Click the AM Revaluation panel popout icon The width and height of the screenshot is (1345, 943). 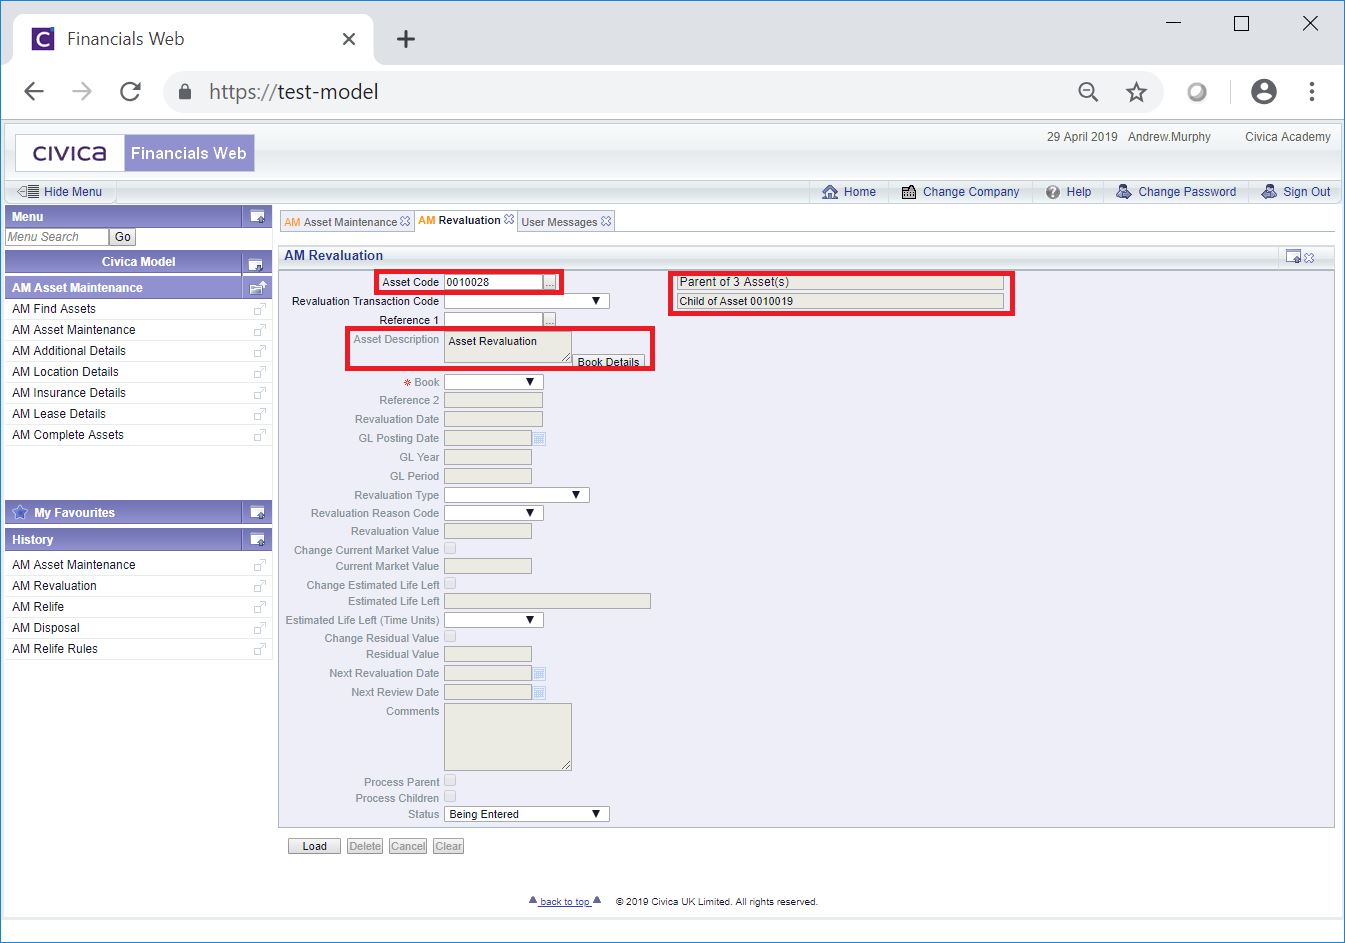coord(1293,257)
